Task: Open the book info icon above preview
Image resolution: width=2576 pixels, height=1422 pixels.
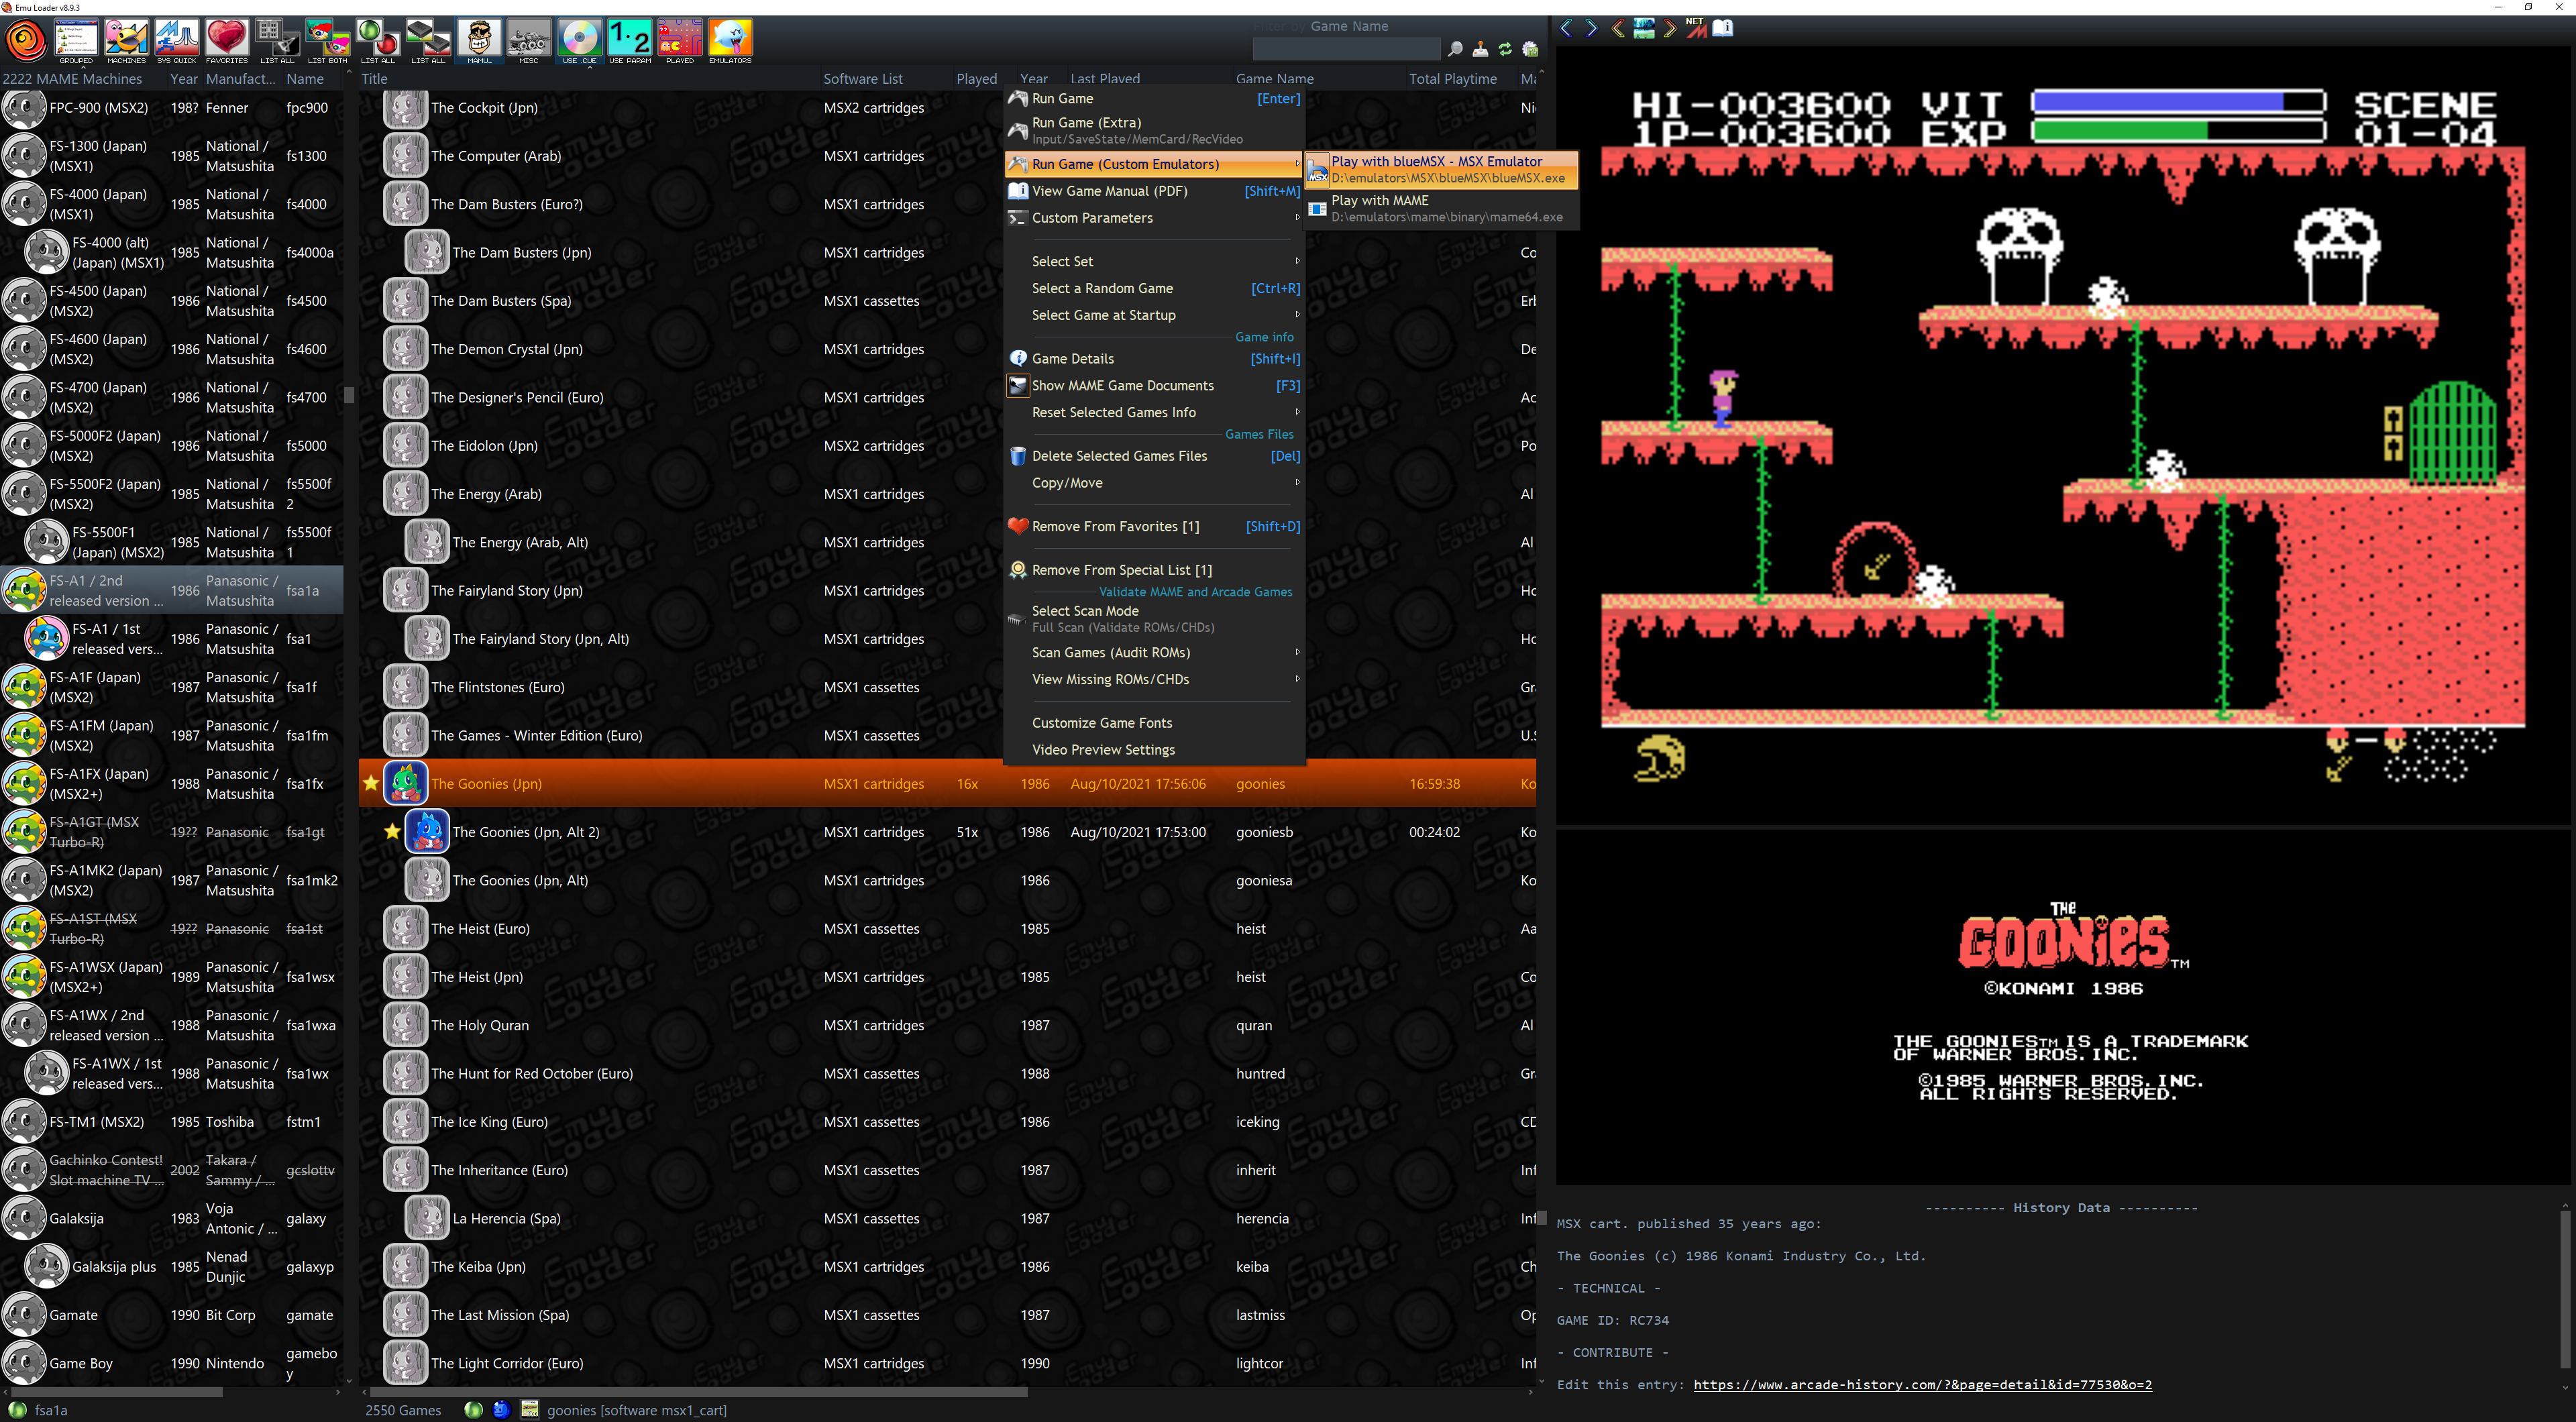Action: pyautogui.click(x=1722, y=28)
